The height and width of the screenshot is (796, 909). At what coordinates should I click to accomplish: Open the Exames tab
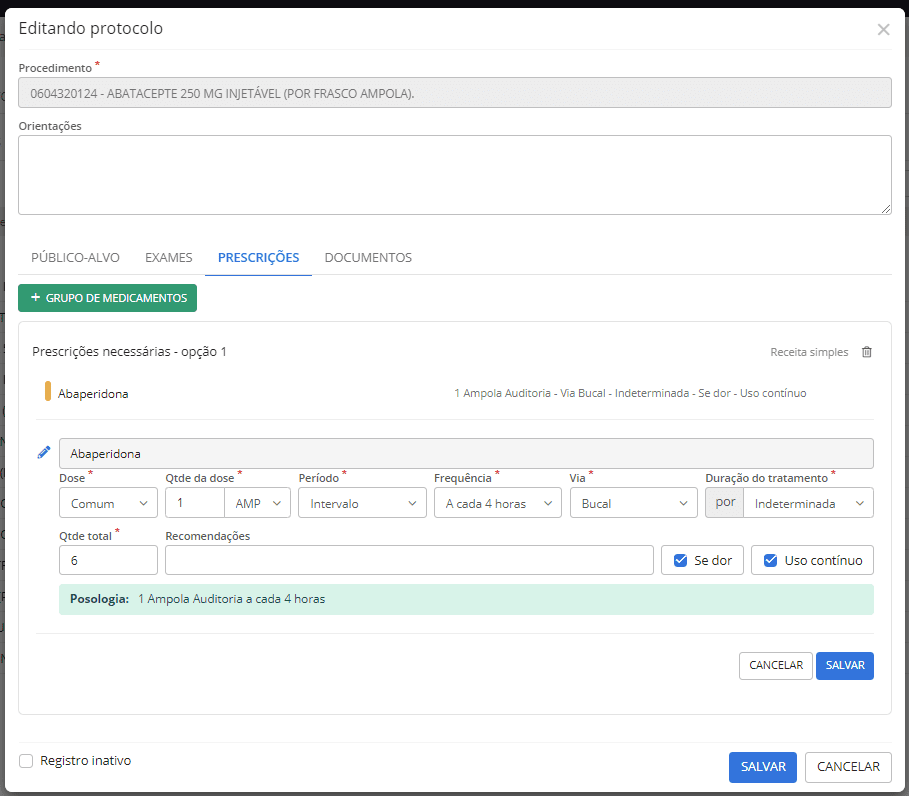(168, 257)
